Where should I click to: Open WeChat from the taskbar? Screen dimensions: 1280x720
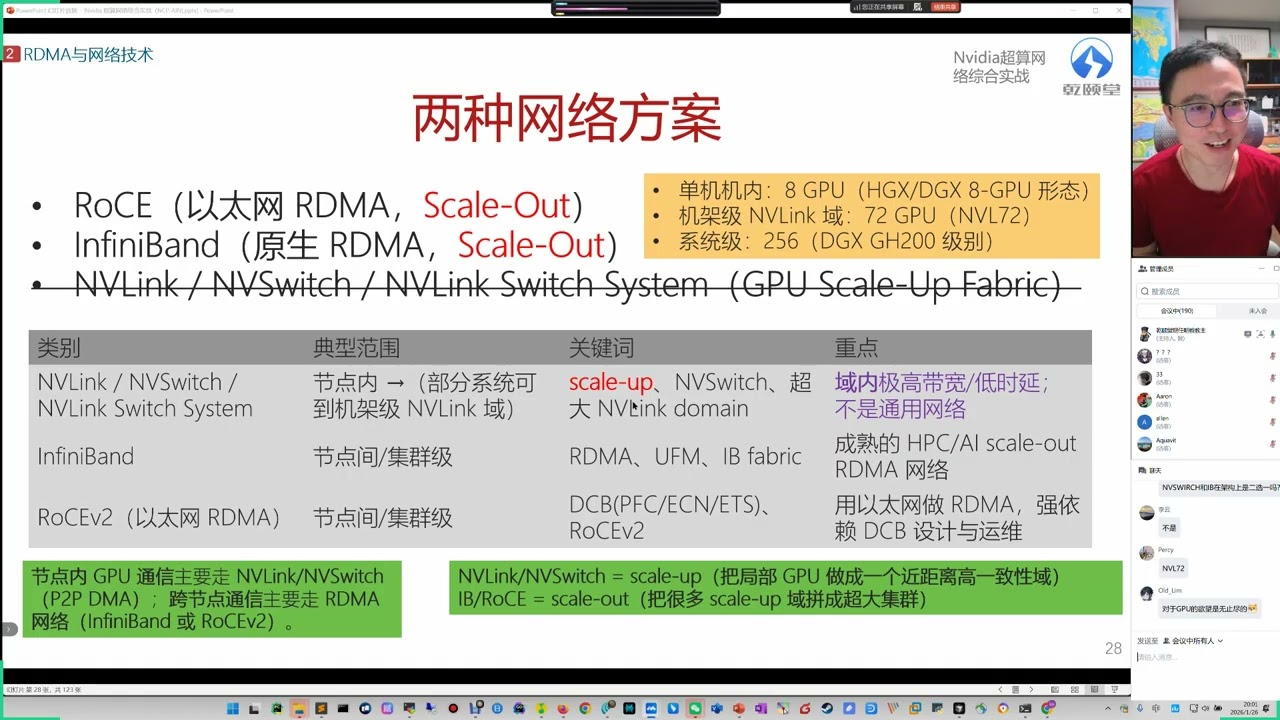(x=695, y=708)
